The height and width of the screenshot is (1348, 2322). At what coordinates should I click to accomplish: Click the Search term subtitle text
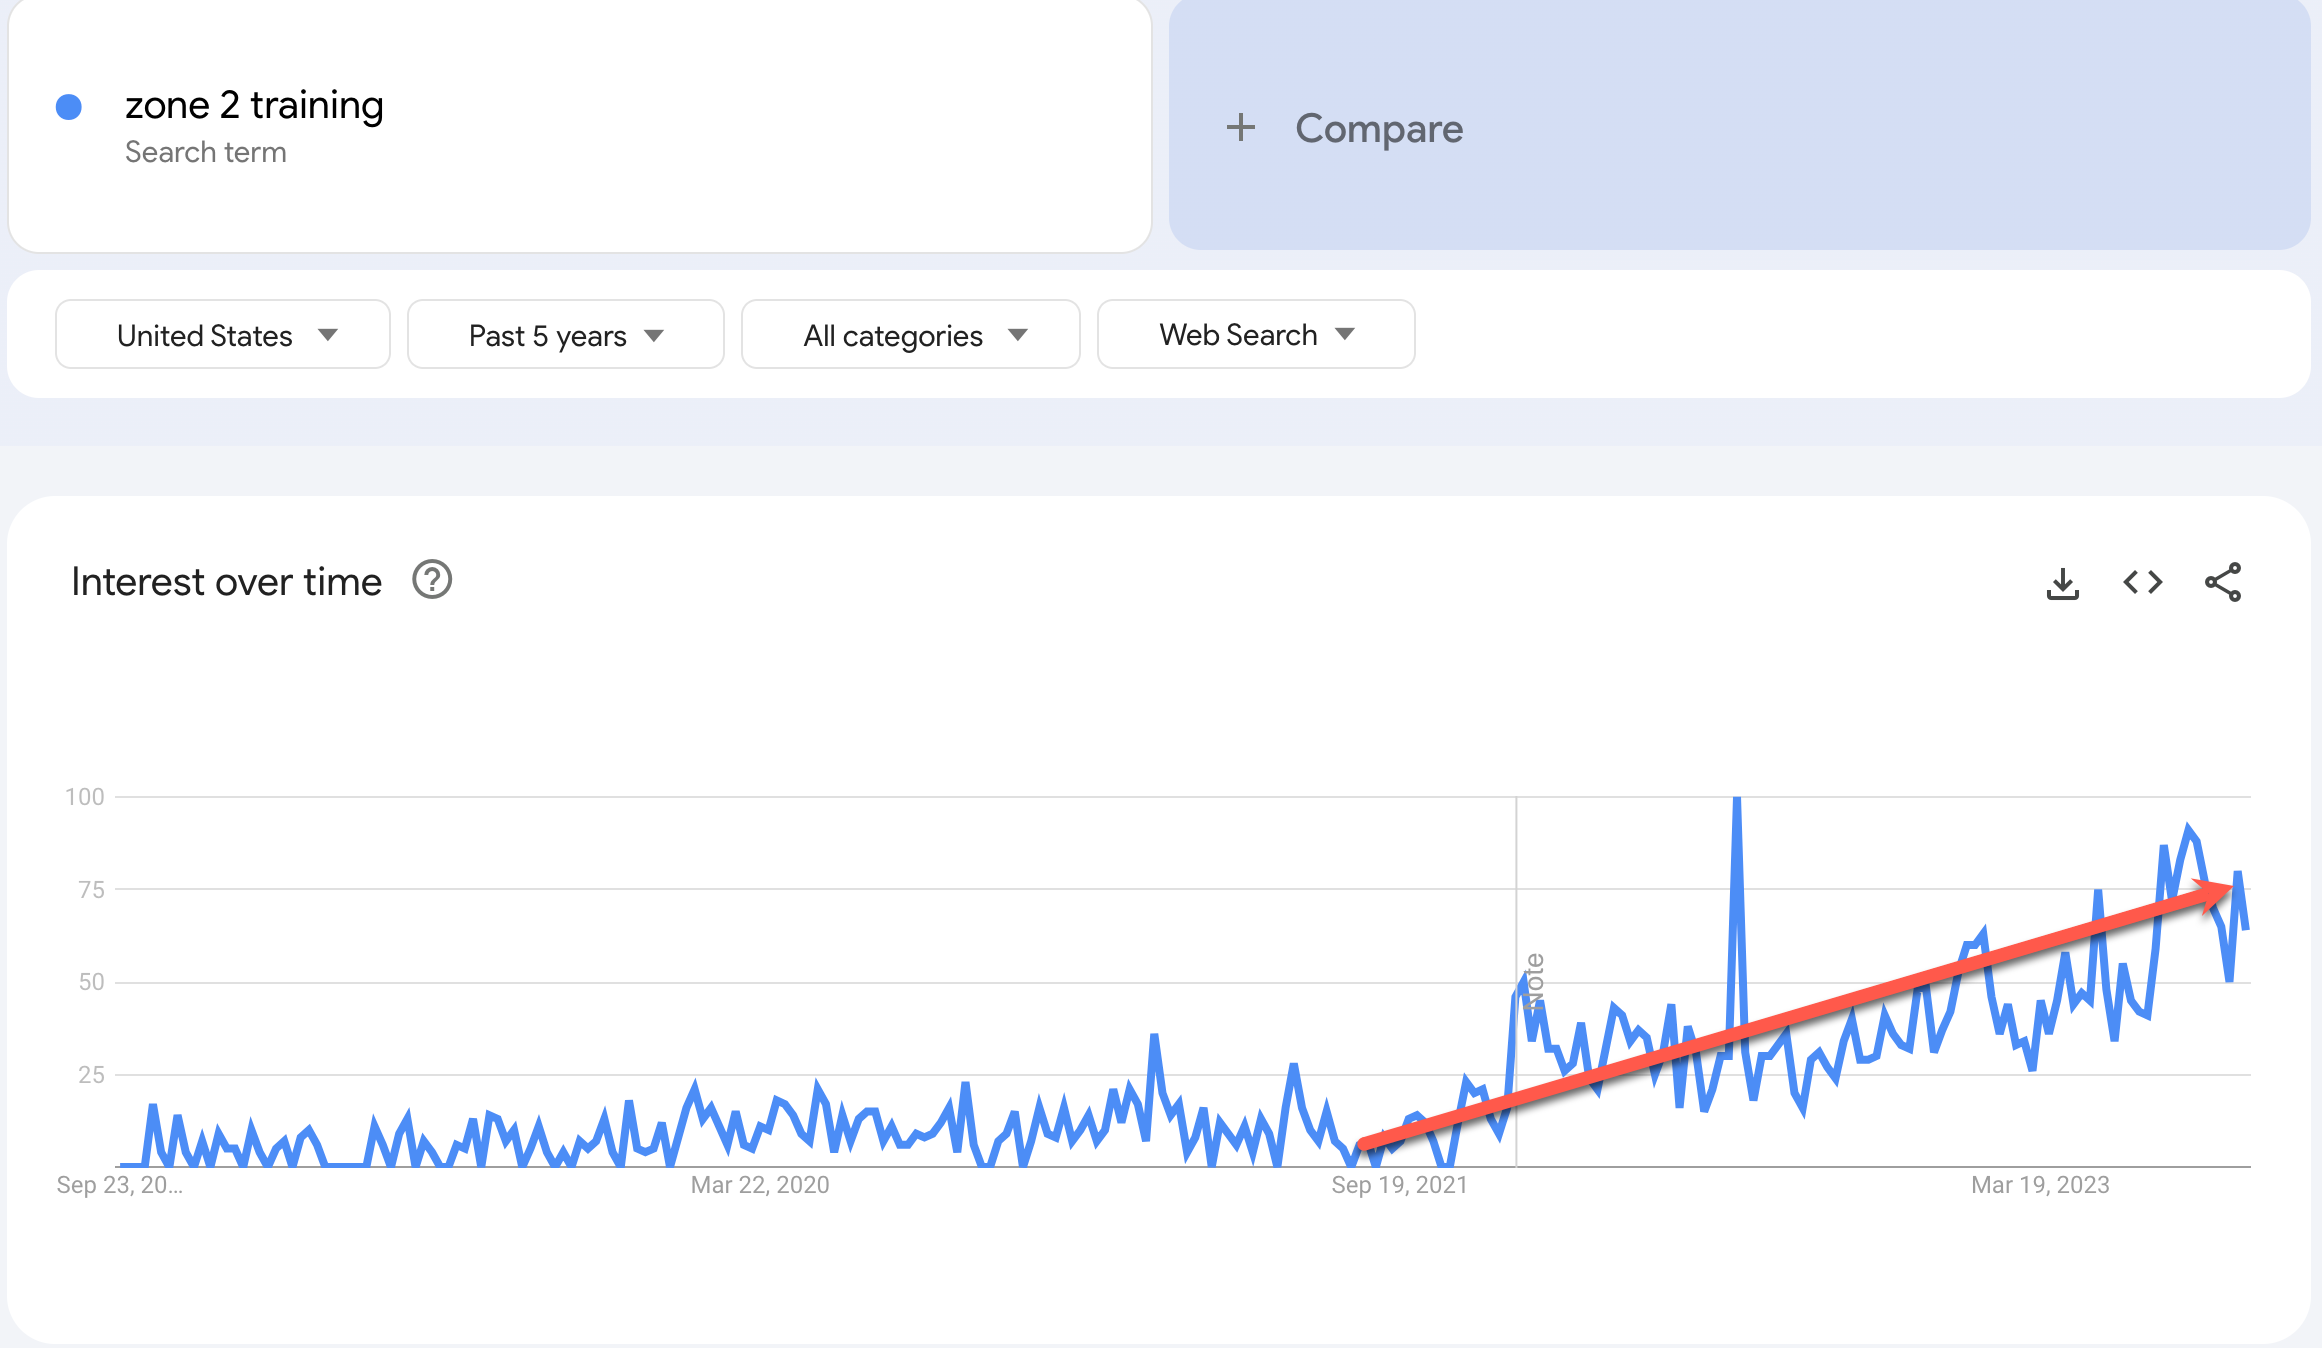tap(206, 152)
